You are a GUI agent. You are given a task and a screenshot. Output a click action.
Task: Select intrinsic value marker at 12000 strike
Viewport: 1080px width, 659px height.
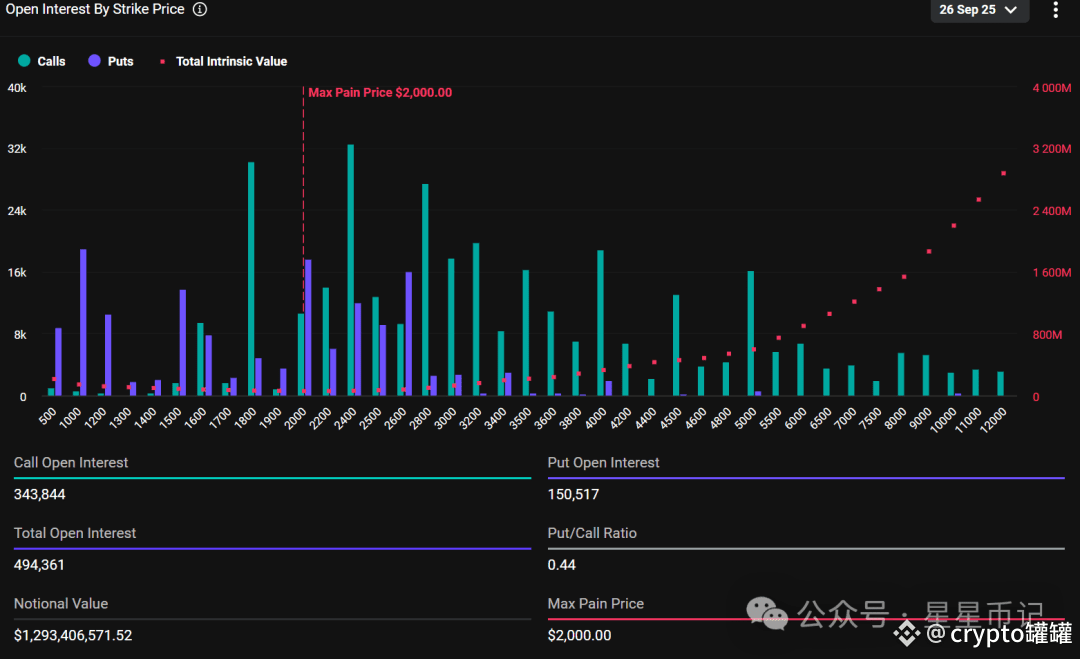pyautogui.click(x=1003, y=173)
